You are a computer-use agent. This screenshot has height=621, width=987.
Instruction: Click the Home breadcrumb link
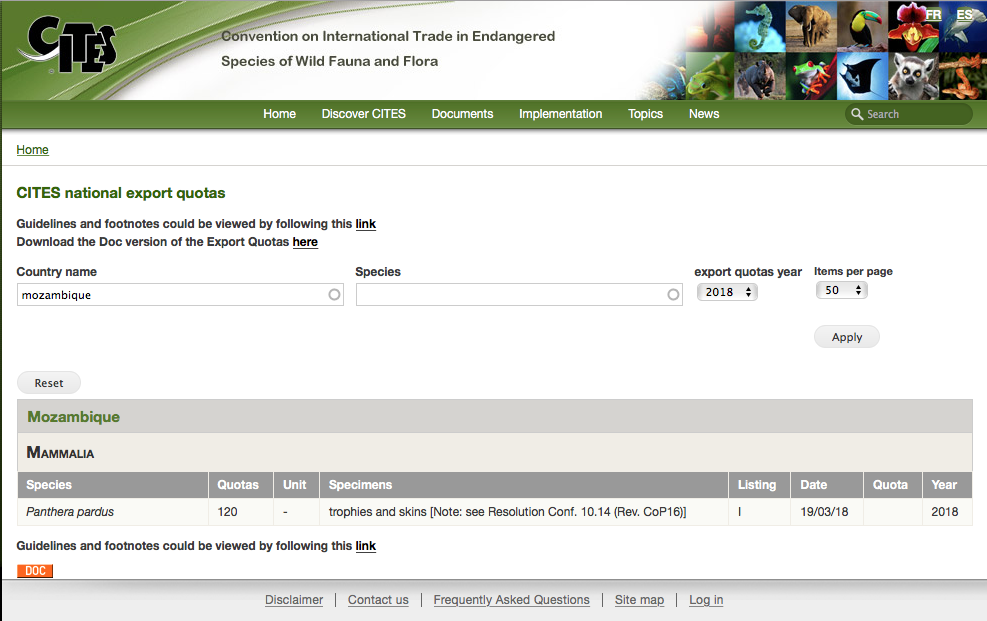pos(32,150)
